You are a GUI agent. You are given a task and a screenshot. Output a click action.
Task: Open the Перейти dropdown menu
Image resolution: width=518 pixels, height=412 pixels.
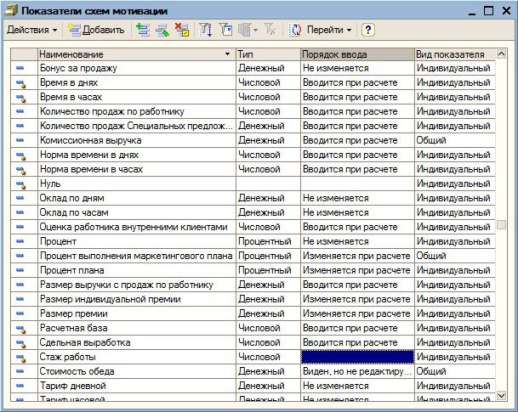(x=329, y=30)
